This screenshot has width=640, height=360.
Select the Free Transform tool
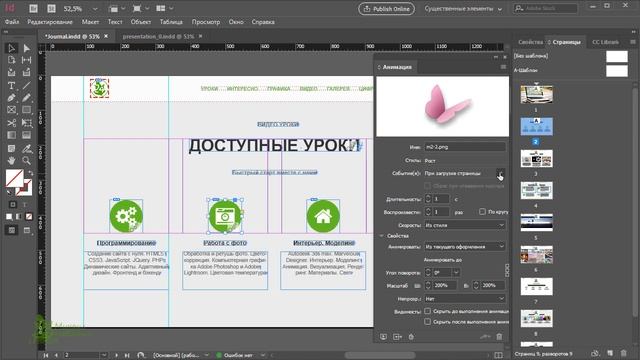click(27, 122)
